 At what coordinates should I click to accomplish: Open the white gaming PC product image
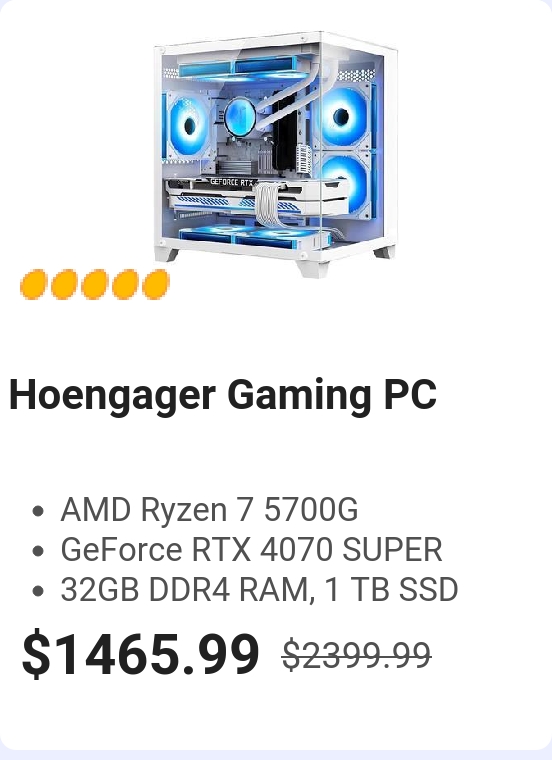pyautogui.click(x=275, y=154)
